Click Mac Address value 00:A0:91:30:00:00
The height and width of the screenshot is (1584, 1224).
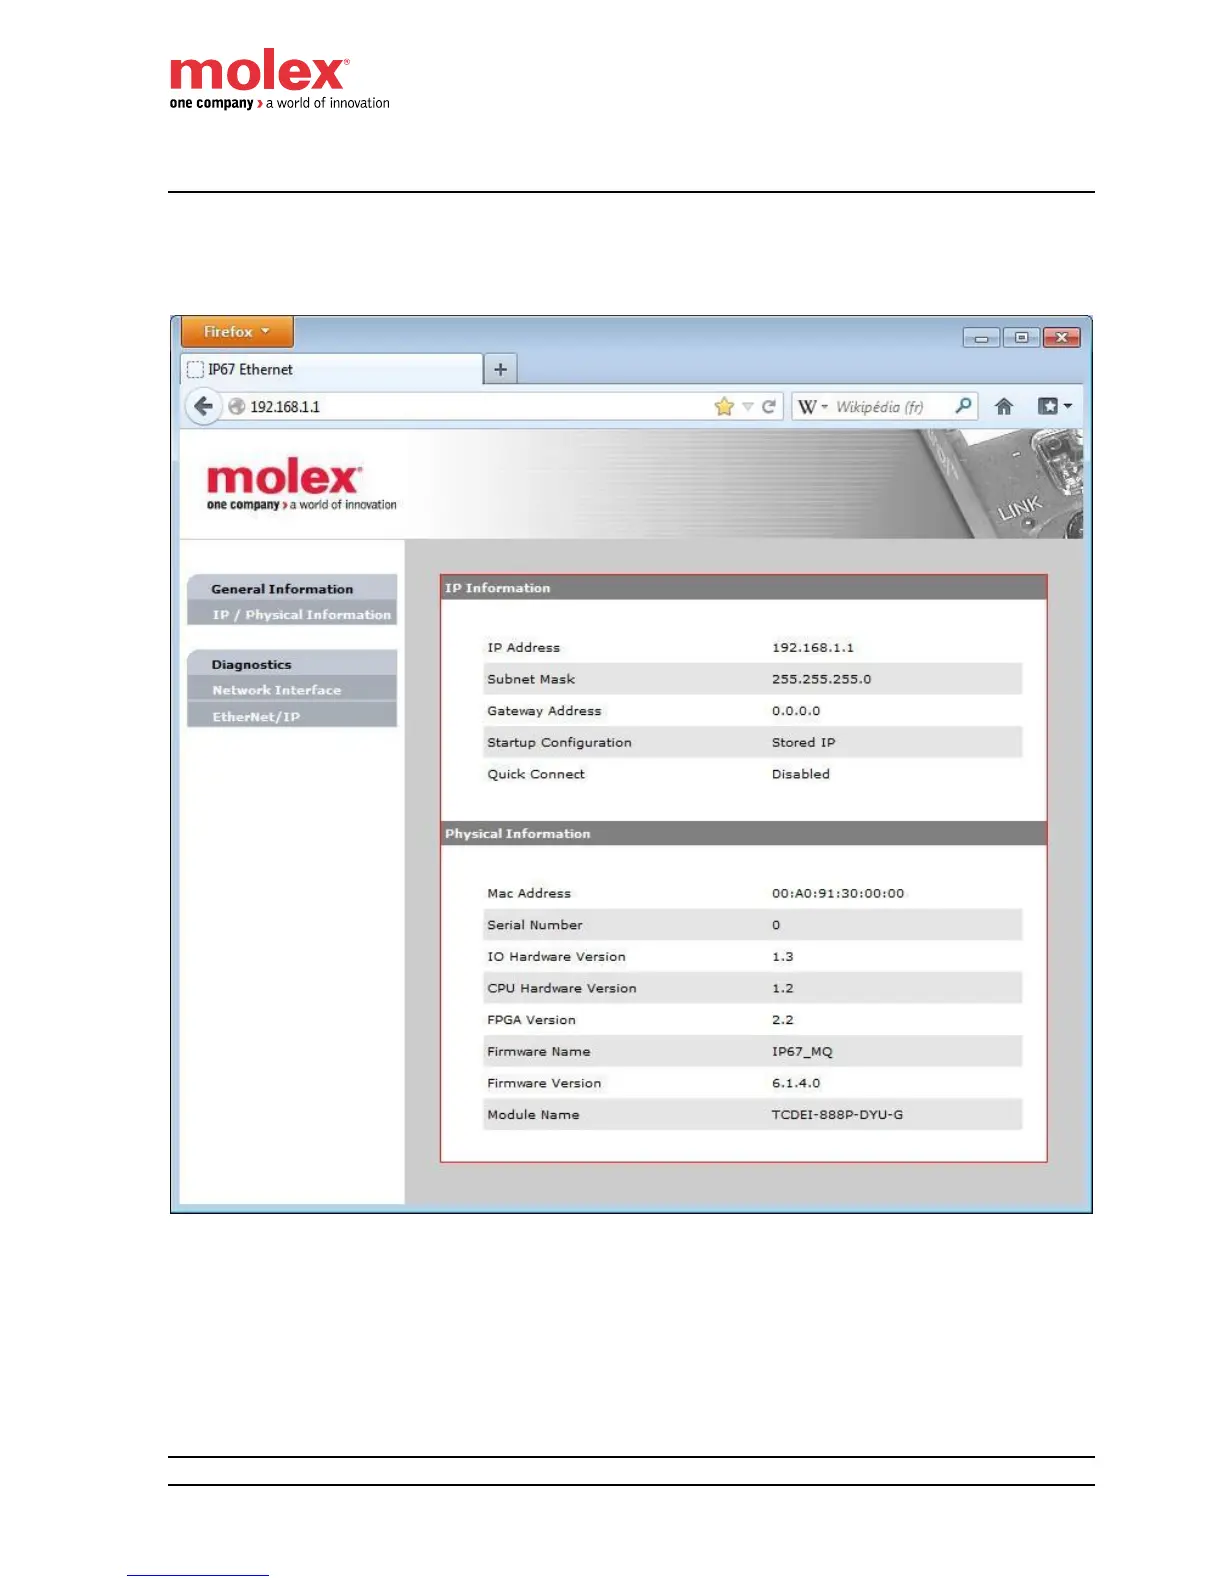pos(837,893)
